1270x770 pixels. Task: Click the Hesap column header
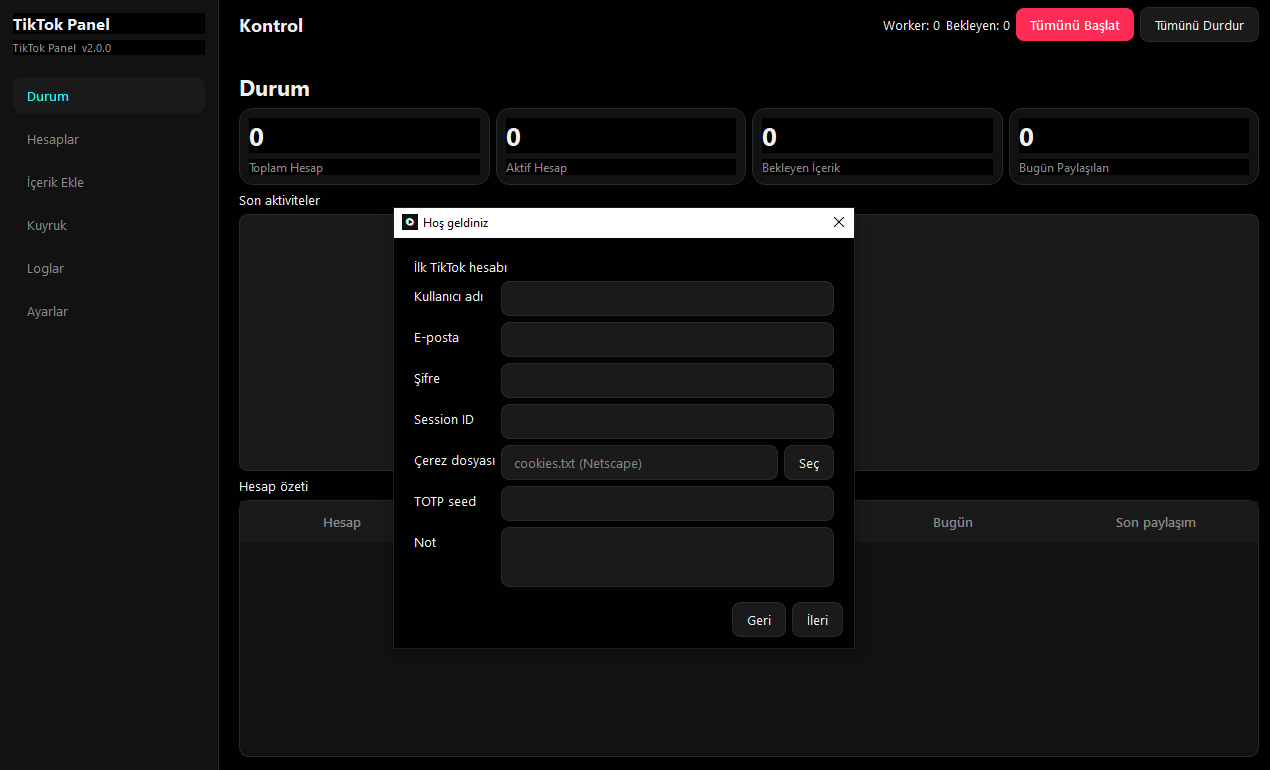(x=342, y=522)
